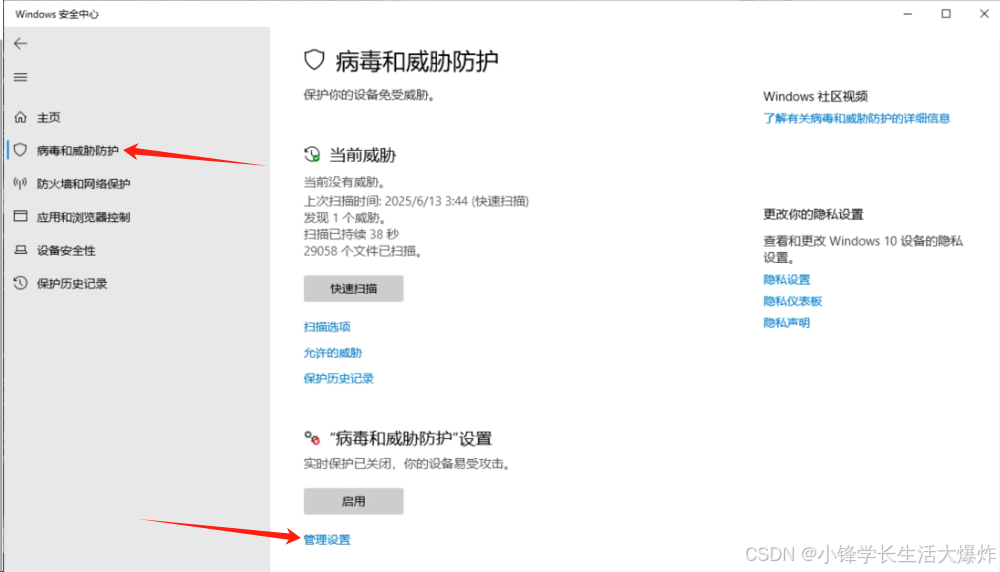Click the 启用 button
This screenshot has width=1000, height=572.
coord(353,501)
